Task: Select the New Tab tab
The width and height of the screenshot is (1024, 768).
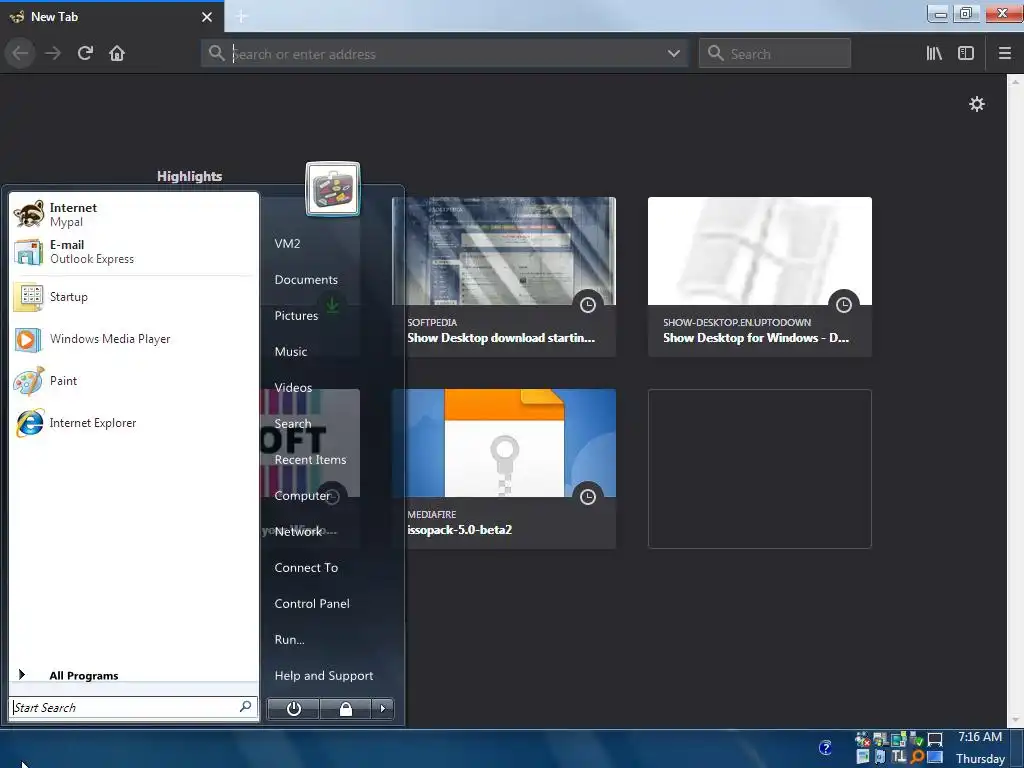Action: [112, 17]
